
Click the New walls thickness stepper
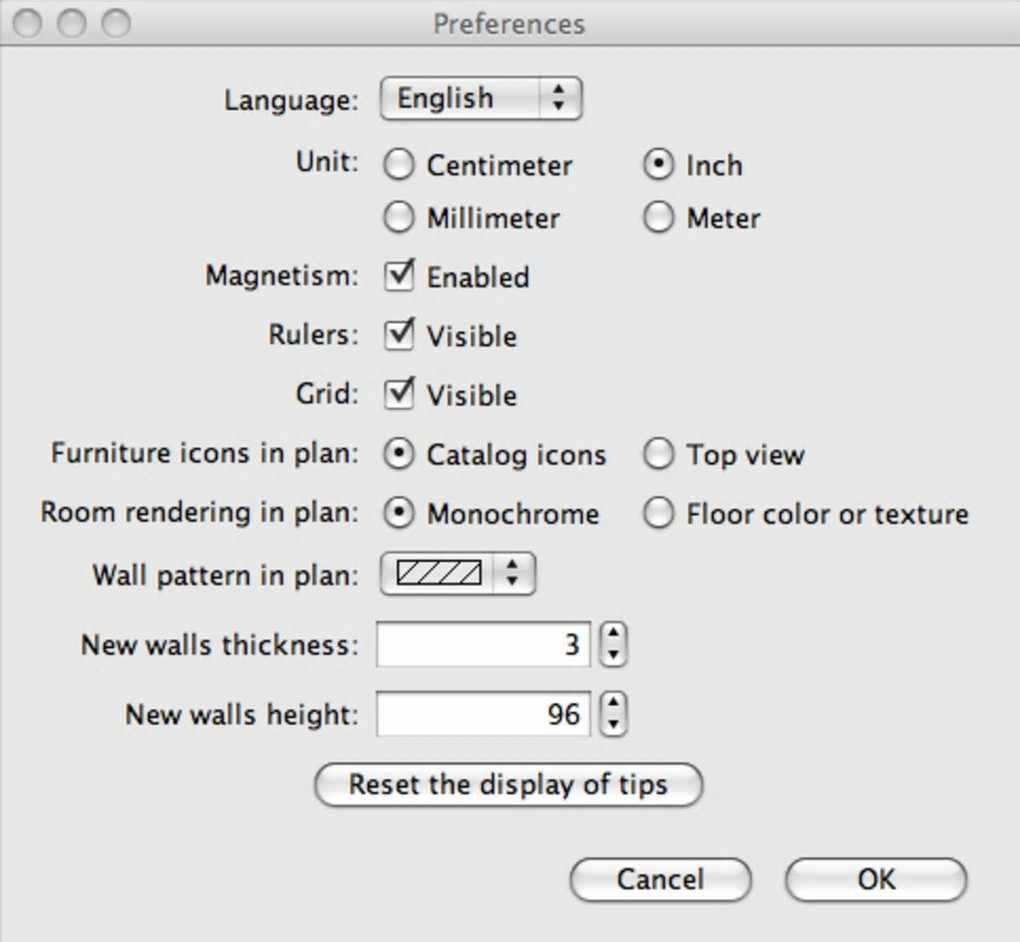pyautogui.click(x=613, y=645)
